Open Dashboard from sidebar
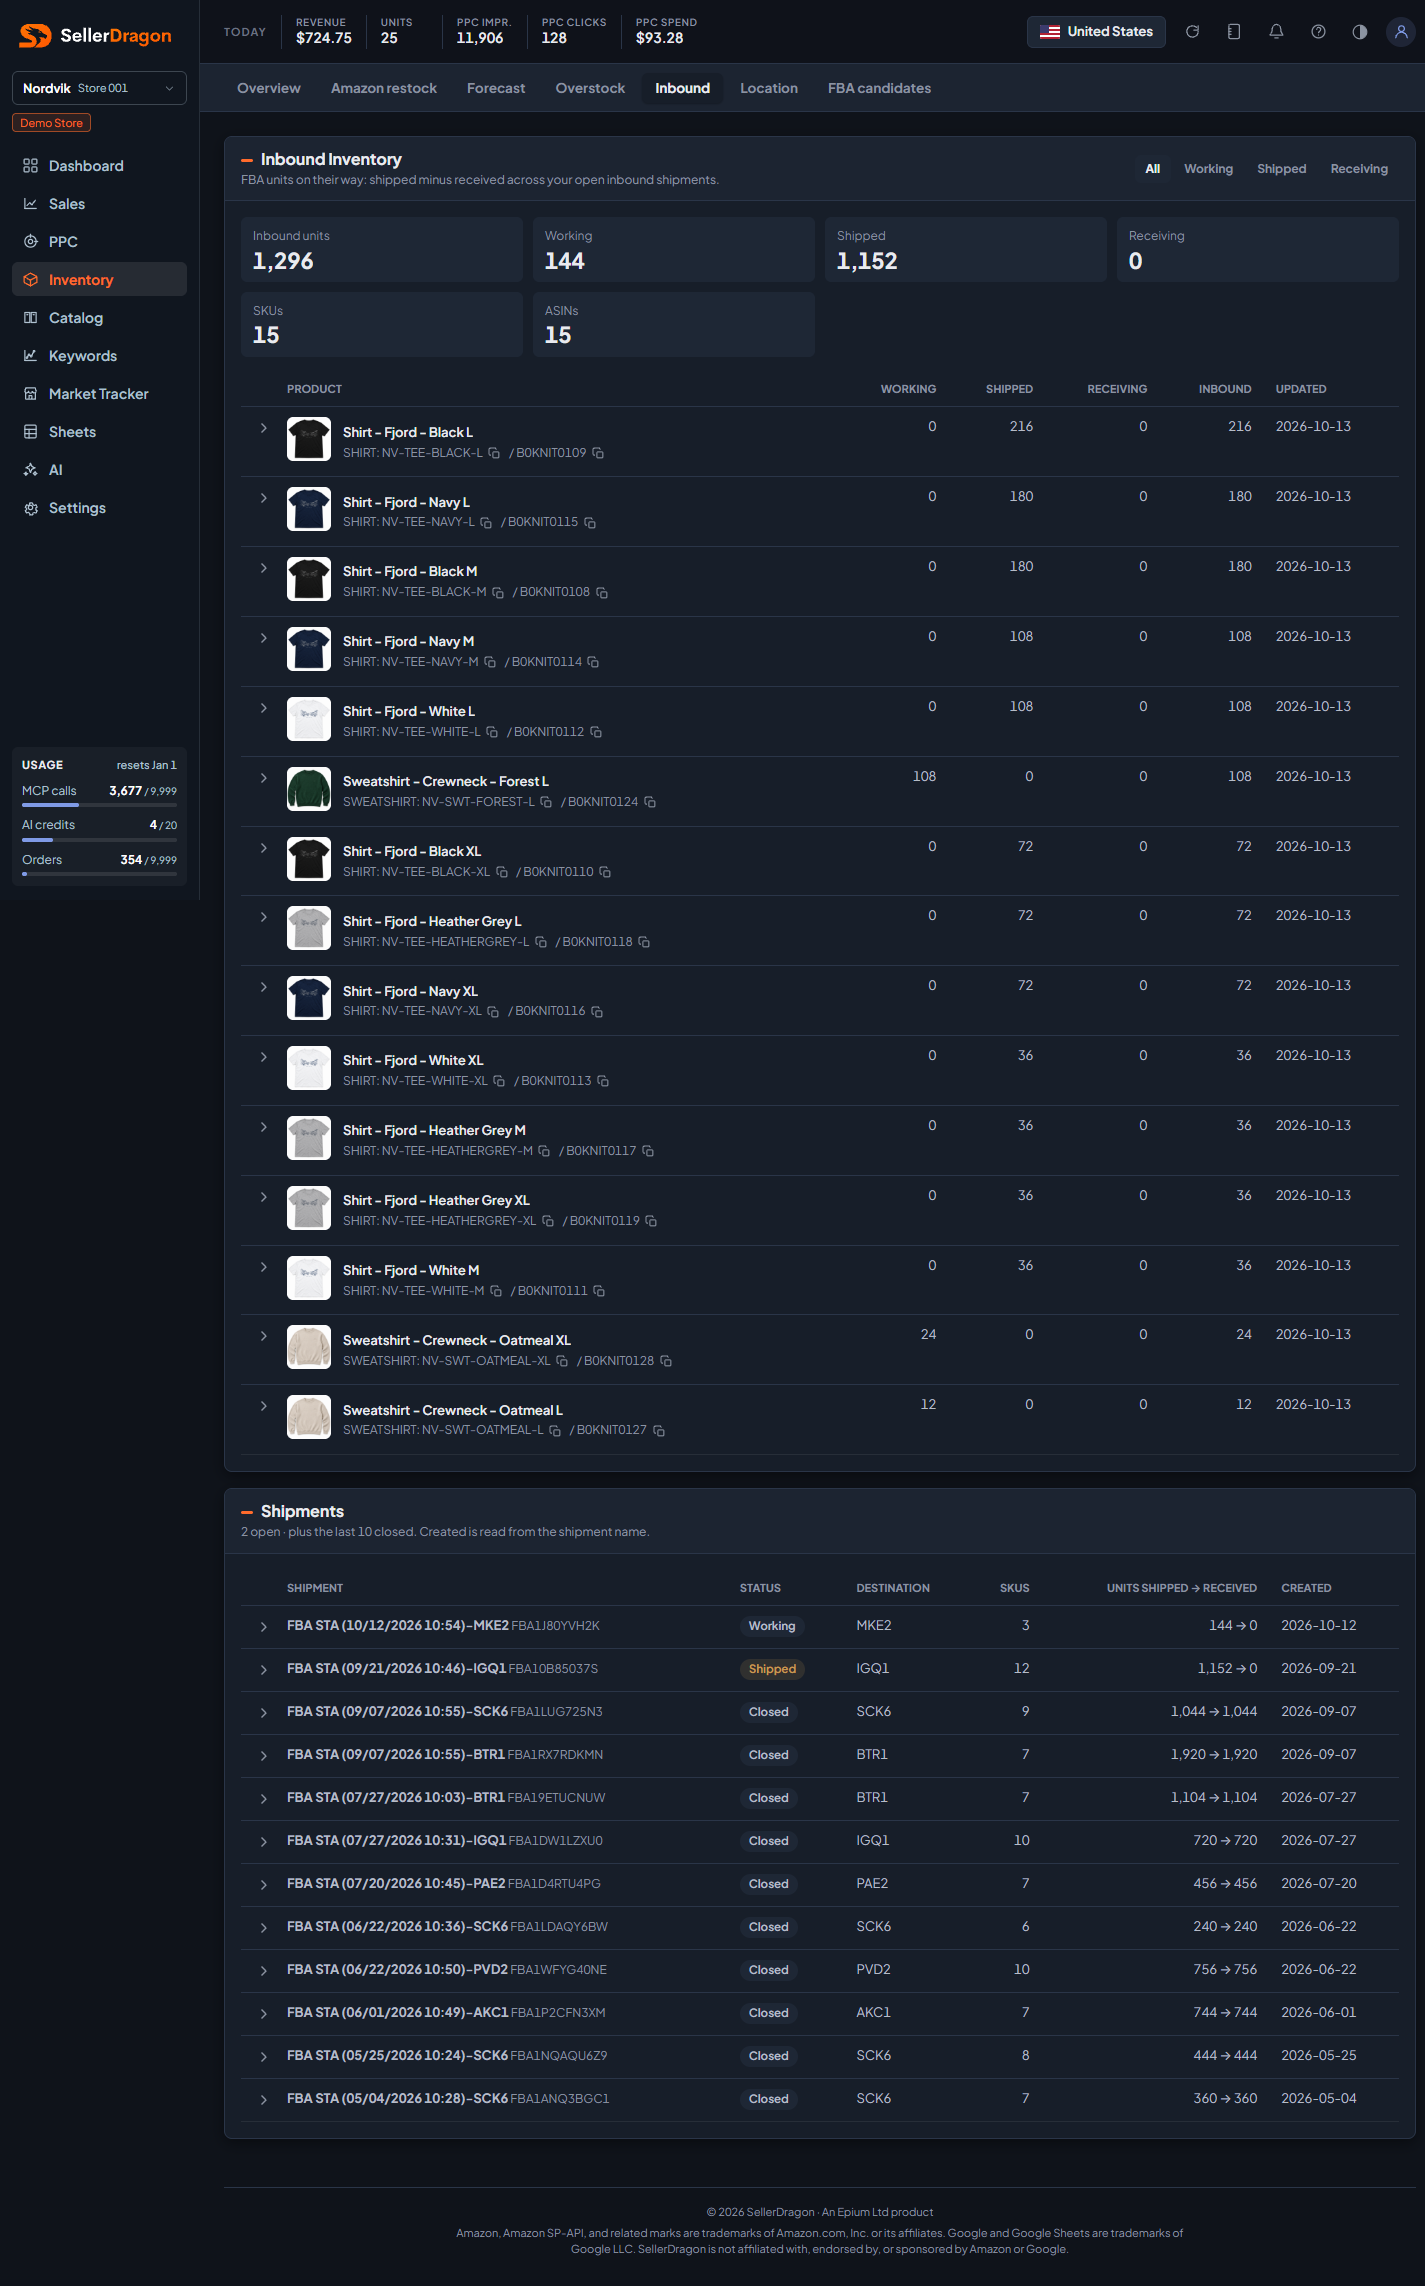Image resolution: width=1425 pixels, height=2286 pixels. pyautogui.click(x=99, y=166)
